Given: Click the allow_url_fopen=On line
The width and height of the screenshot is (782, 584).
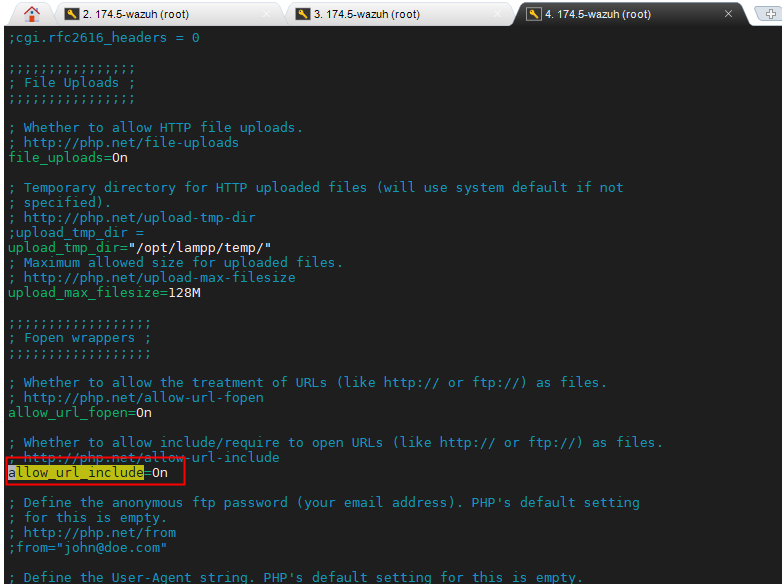Looking at the screenshot, I should point(80,412).
